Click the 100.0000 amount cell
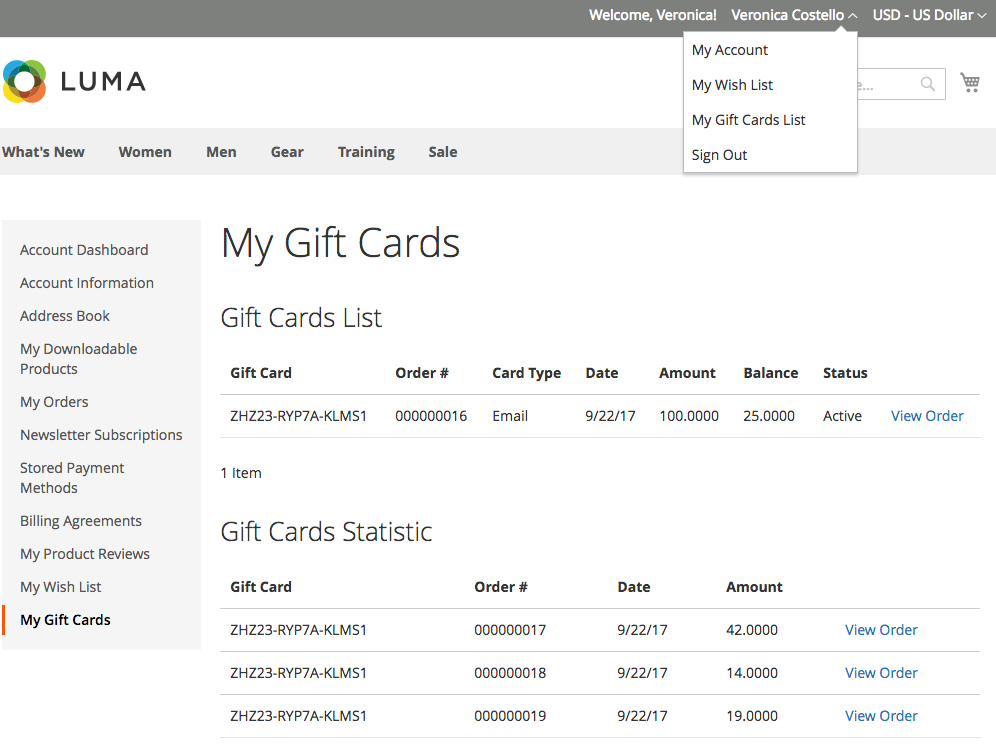The width and height of the screenshot is (996, 745). tap(689, 416)
